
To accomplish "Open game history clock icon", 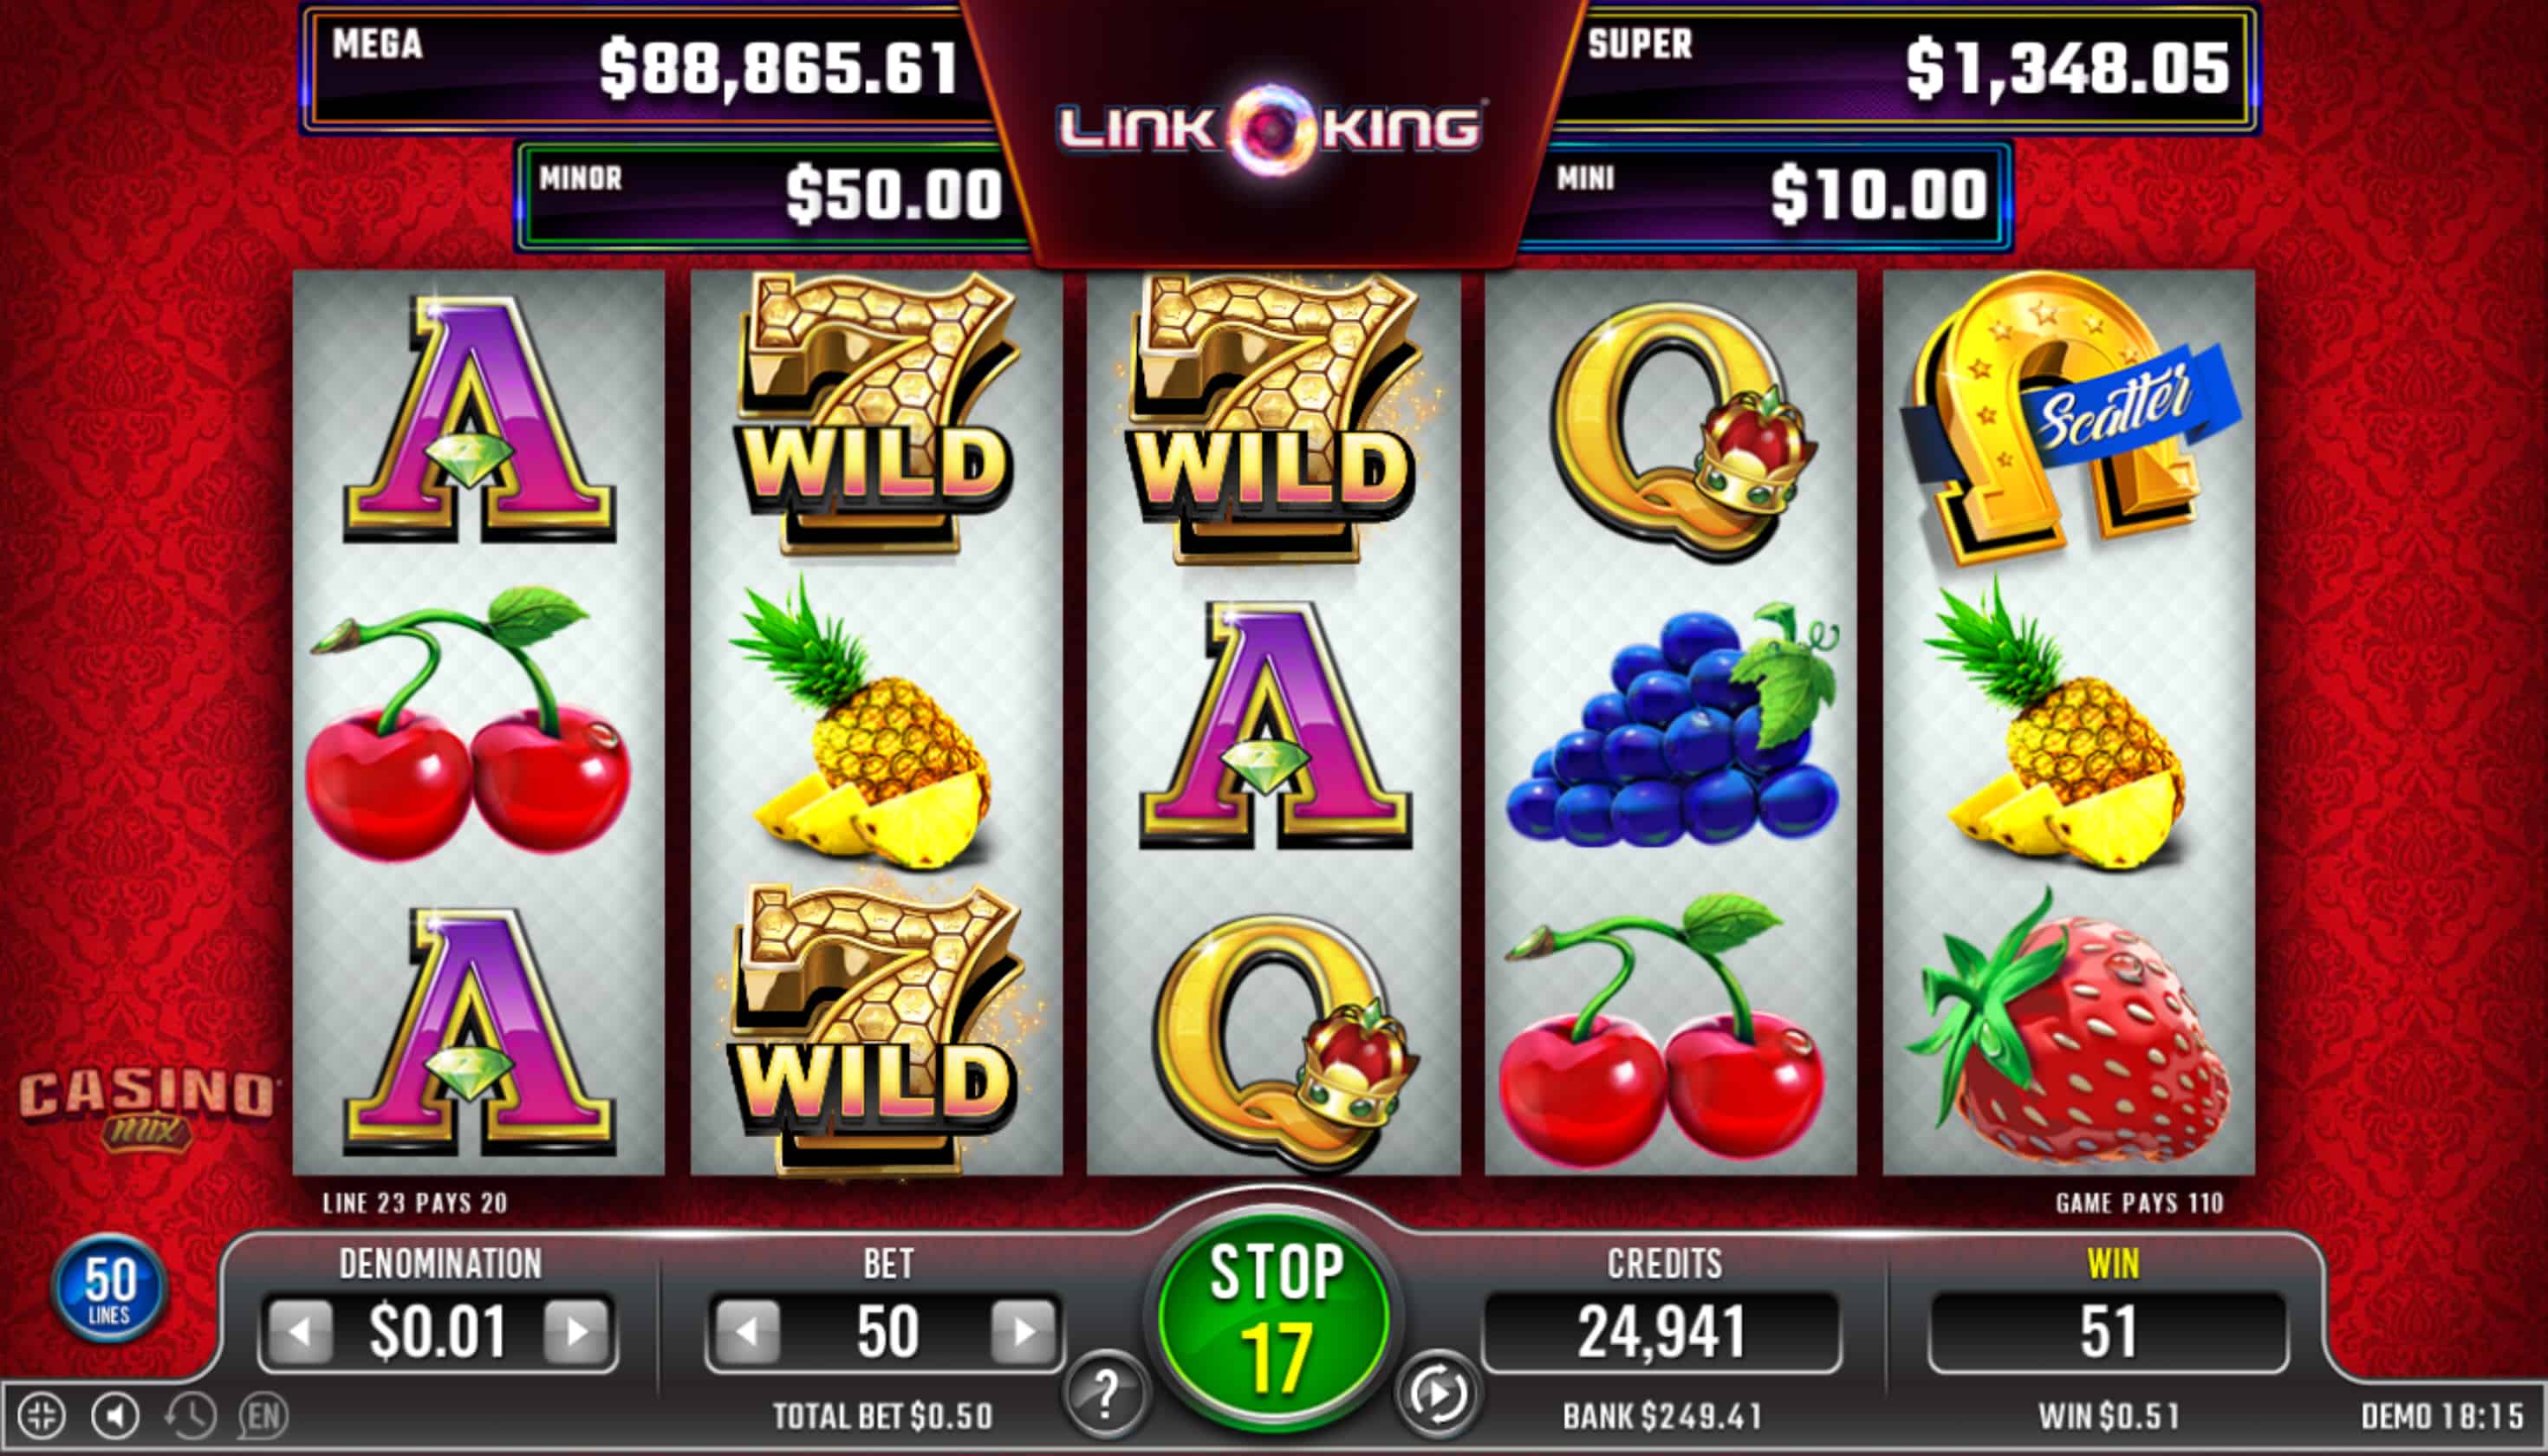I will (190, 1416).
